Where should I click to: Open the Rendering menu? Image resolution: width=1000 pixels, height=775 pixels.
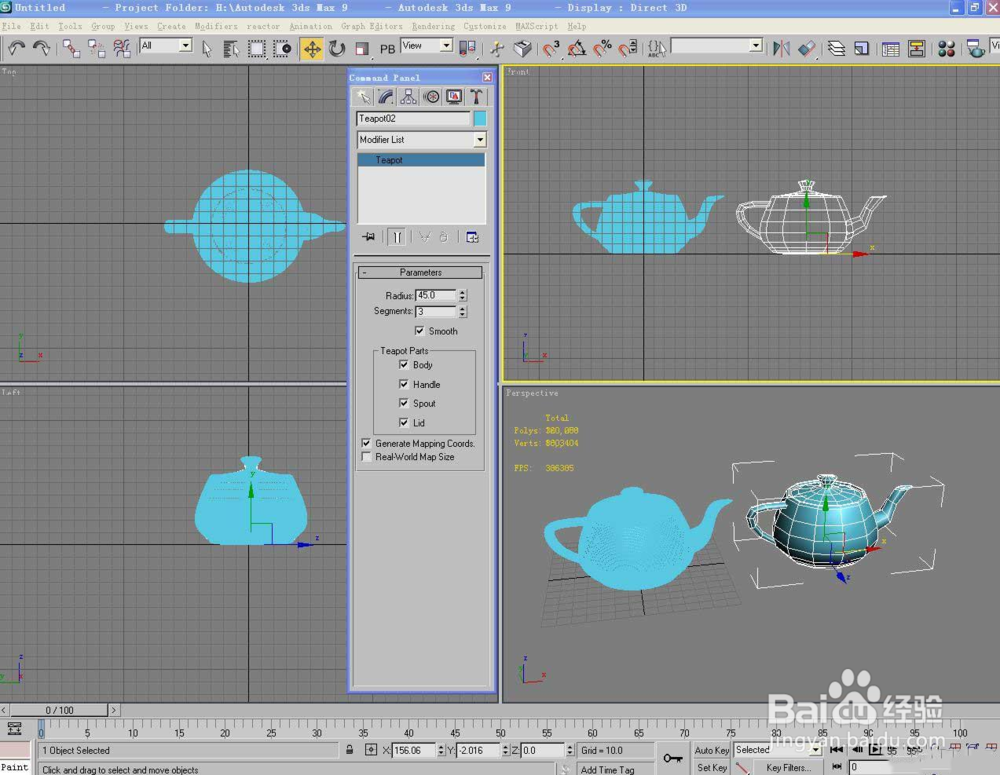click(x=433, y=26)
